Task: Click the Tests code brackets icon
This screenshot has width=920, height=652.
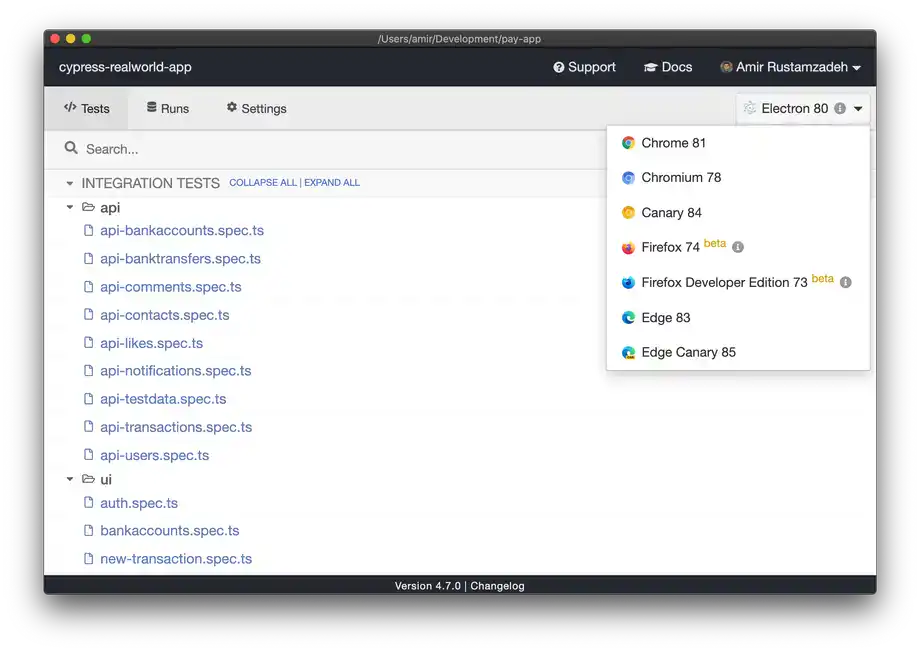Action: pyautogui.click(x=70, y=107)
